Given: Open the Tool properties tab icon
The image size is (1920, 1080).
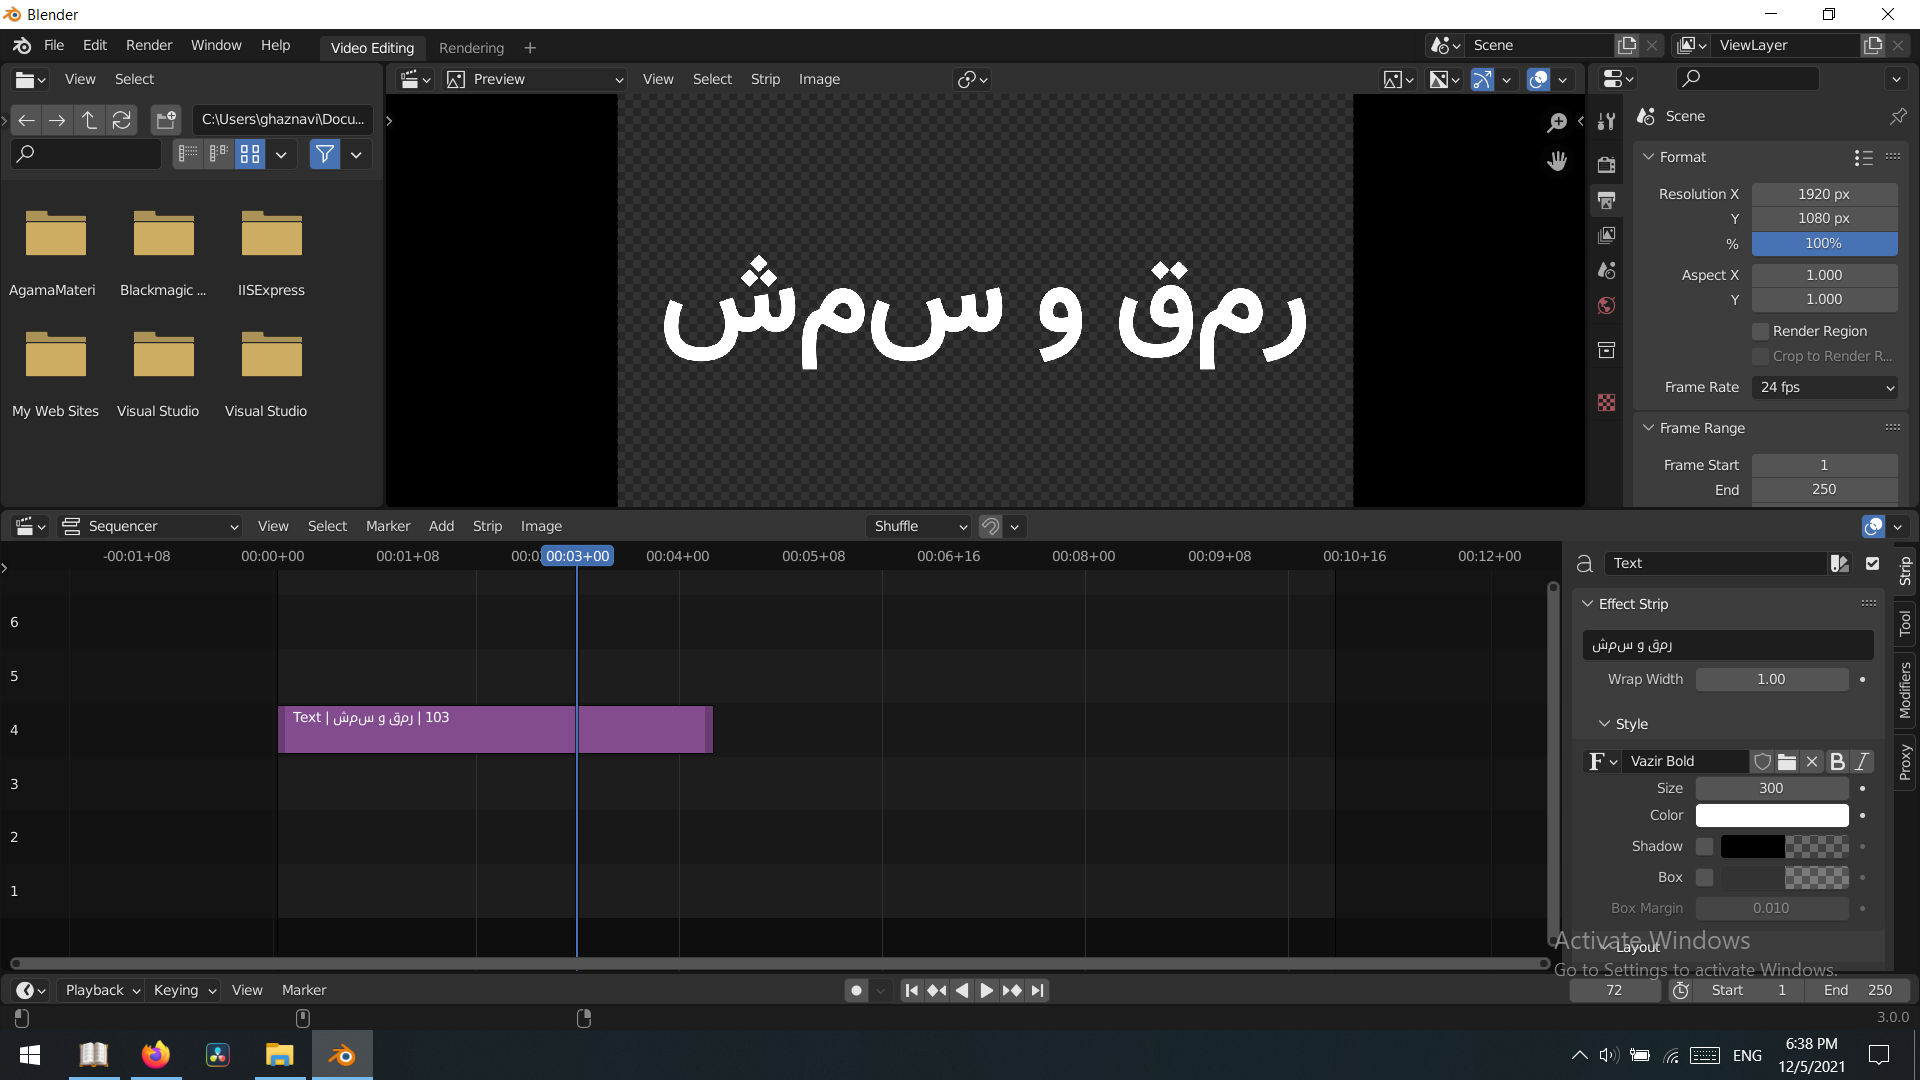Looking at the screenshot, I should pyautogui.click(x=1606, y=122).
